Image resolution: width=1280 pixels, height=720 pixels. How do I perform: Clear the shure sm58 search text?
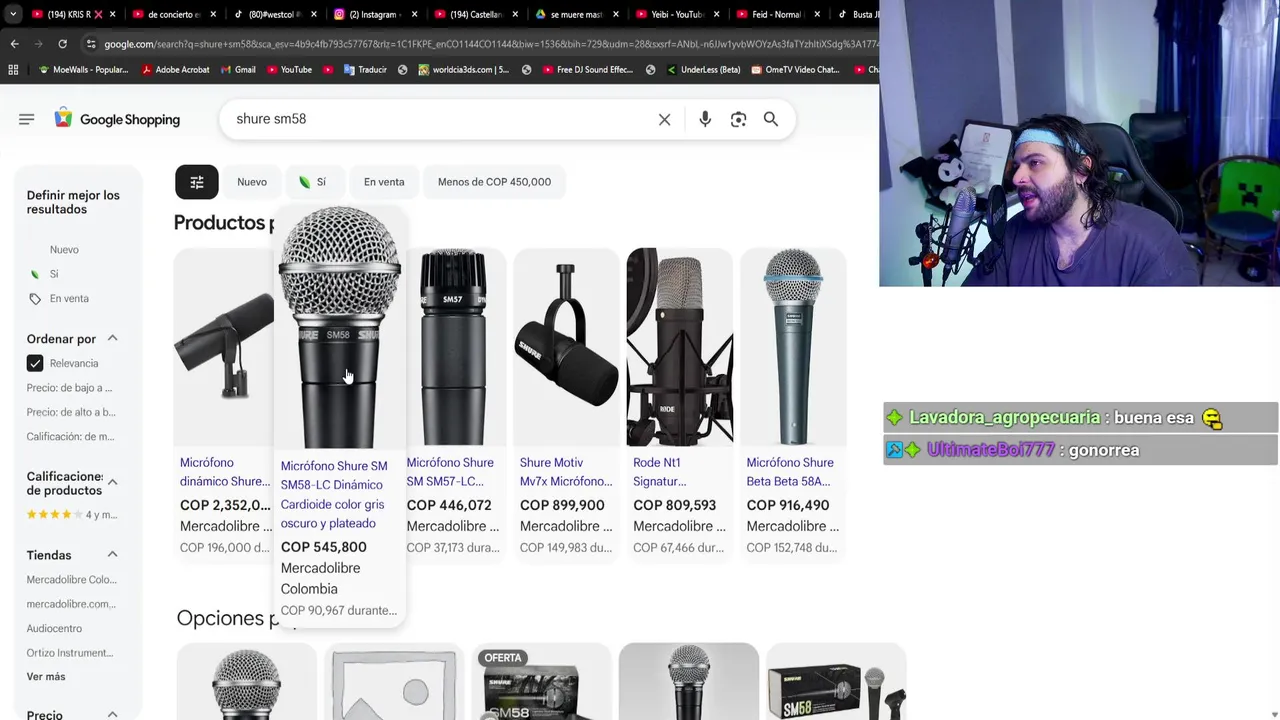coord(664,119)
